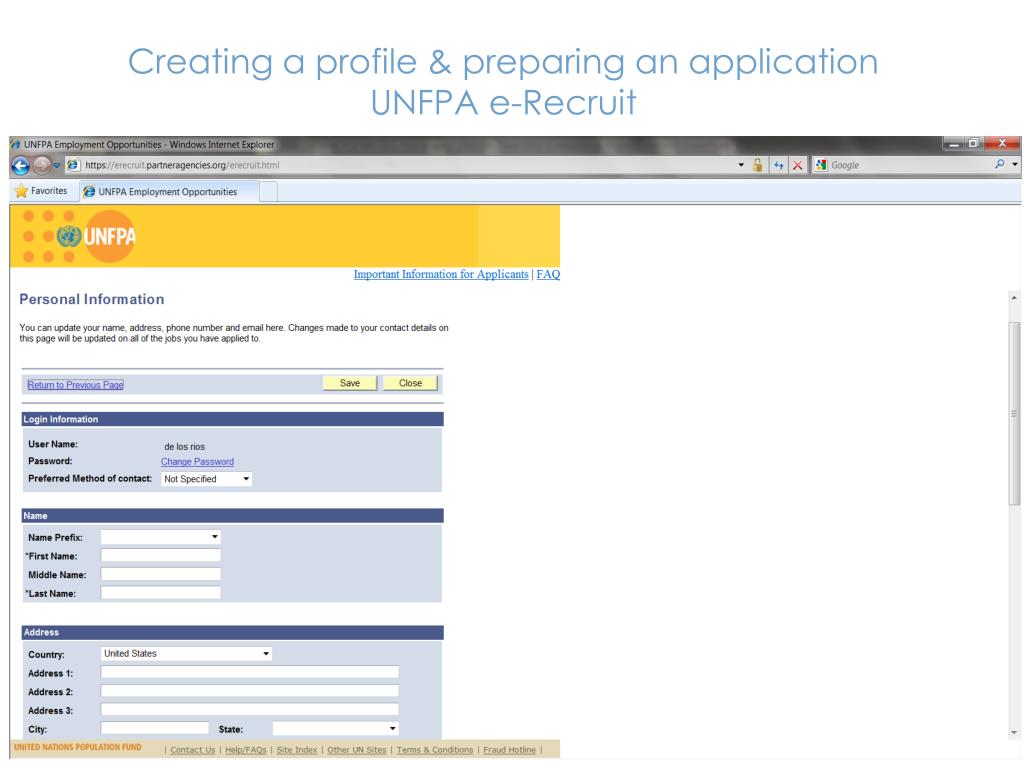The image size is (1024, 768).
Task: Click the 'Address' section header
Action: pyautogui.click(x=232, y=632)
